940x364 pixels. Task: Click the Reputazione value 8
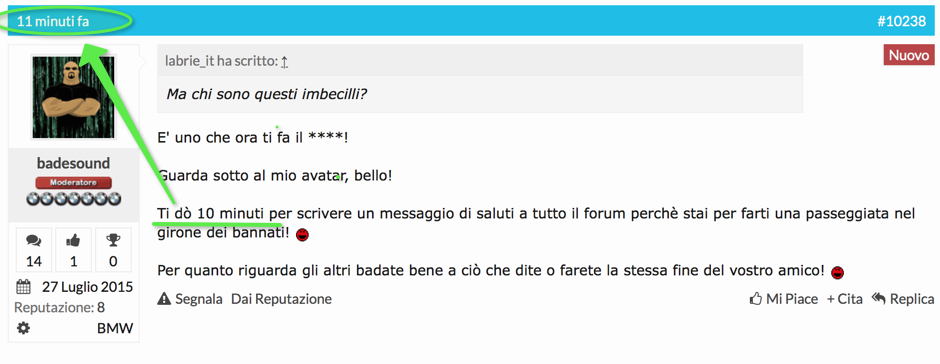coord(101,308)
